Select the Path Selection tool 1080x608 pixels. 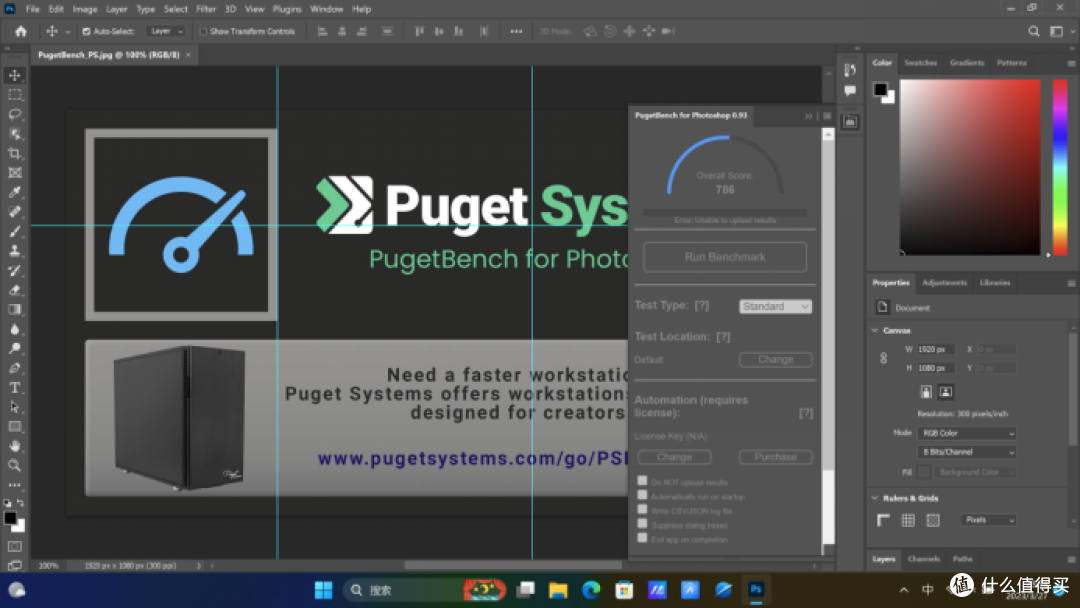pyautogui.click(x=14, y=407)
